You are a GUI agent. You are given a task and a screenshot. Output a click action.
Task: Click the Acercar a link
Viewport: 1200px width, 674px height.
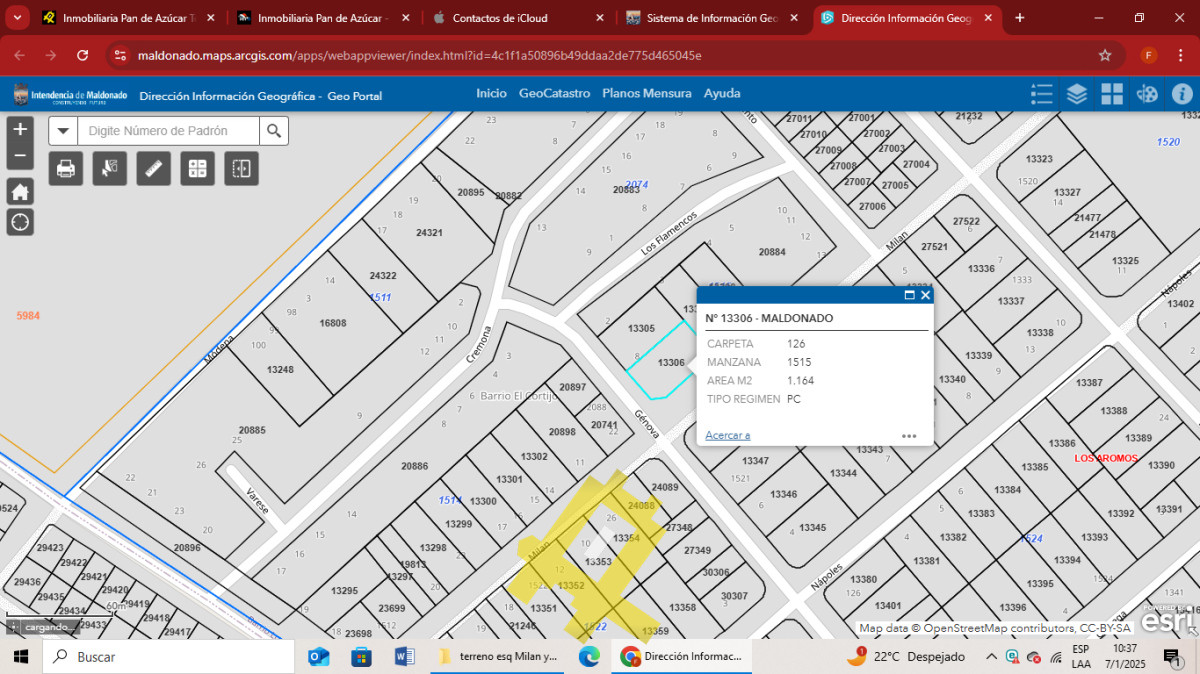click(x=727, y=435)
